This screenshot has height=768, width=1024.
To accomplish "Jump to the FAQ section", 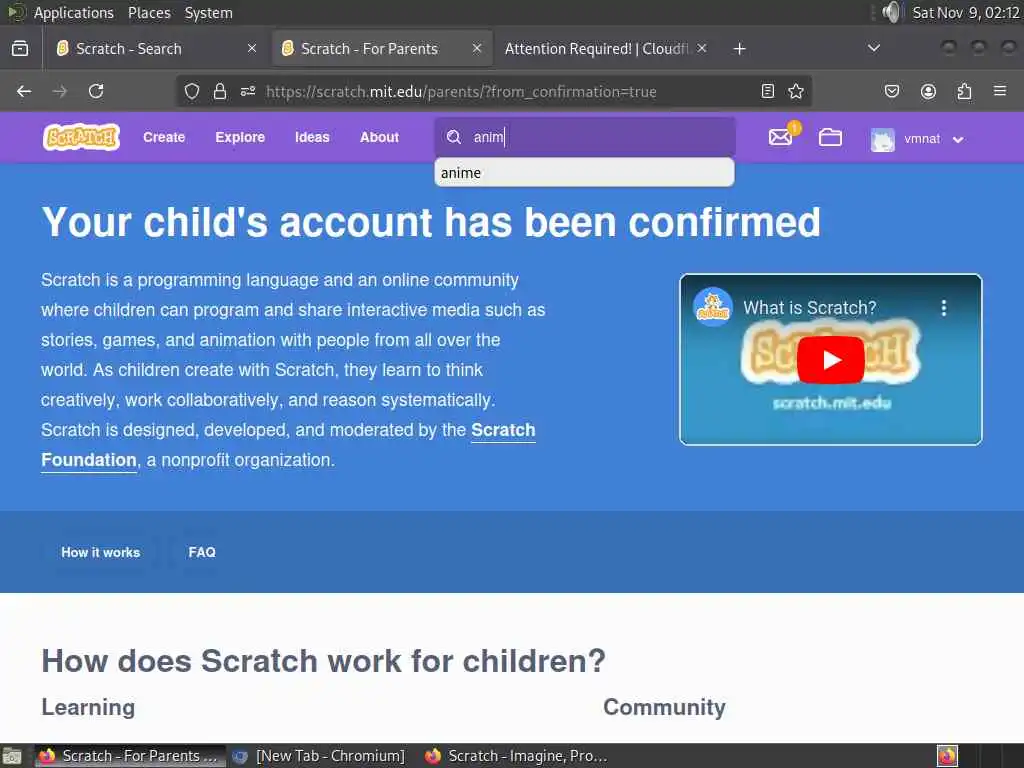I will pyautogui.click(x=202, y=552).
